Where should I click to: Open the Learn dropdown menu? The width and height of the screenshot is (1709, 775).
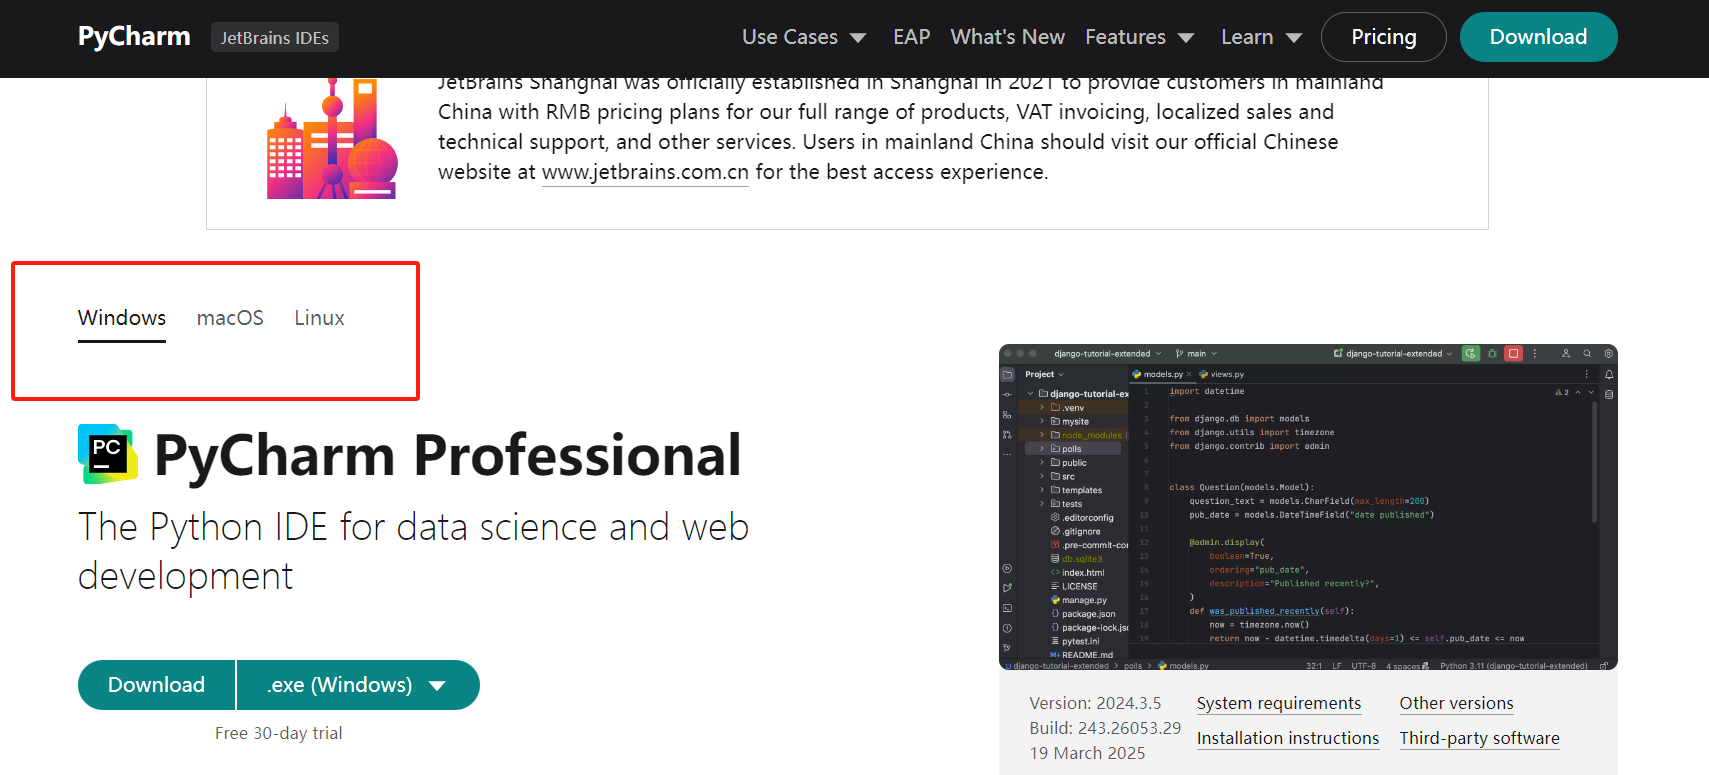click(1261, 37)
